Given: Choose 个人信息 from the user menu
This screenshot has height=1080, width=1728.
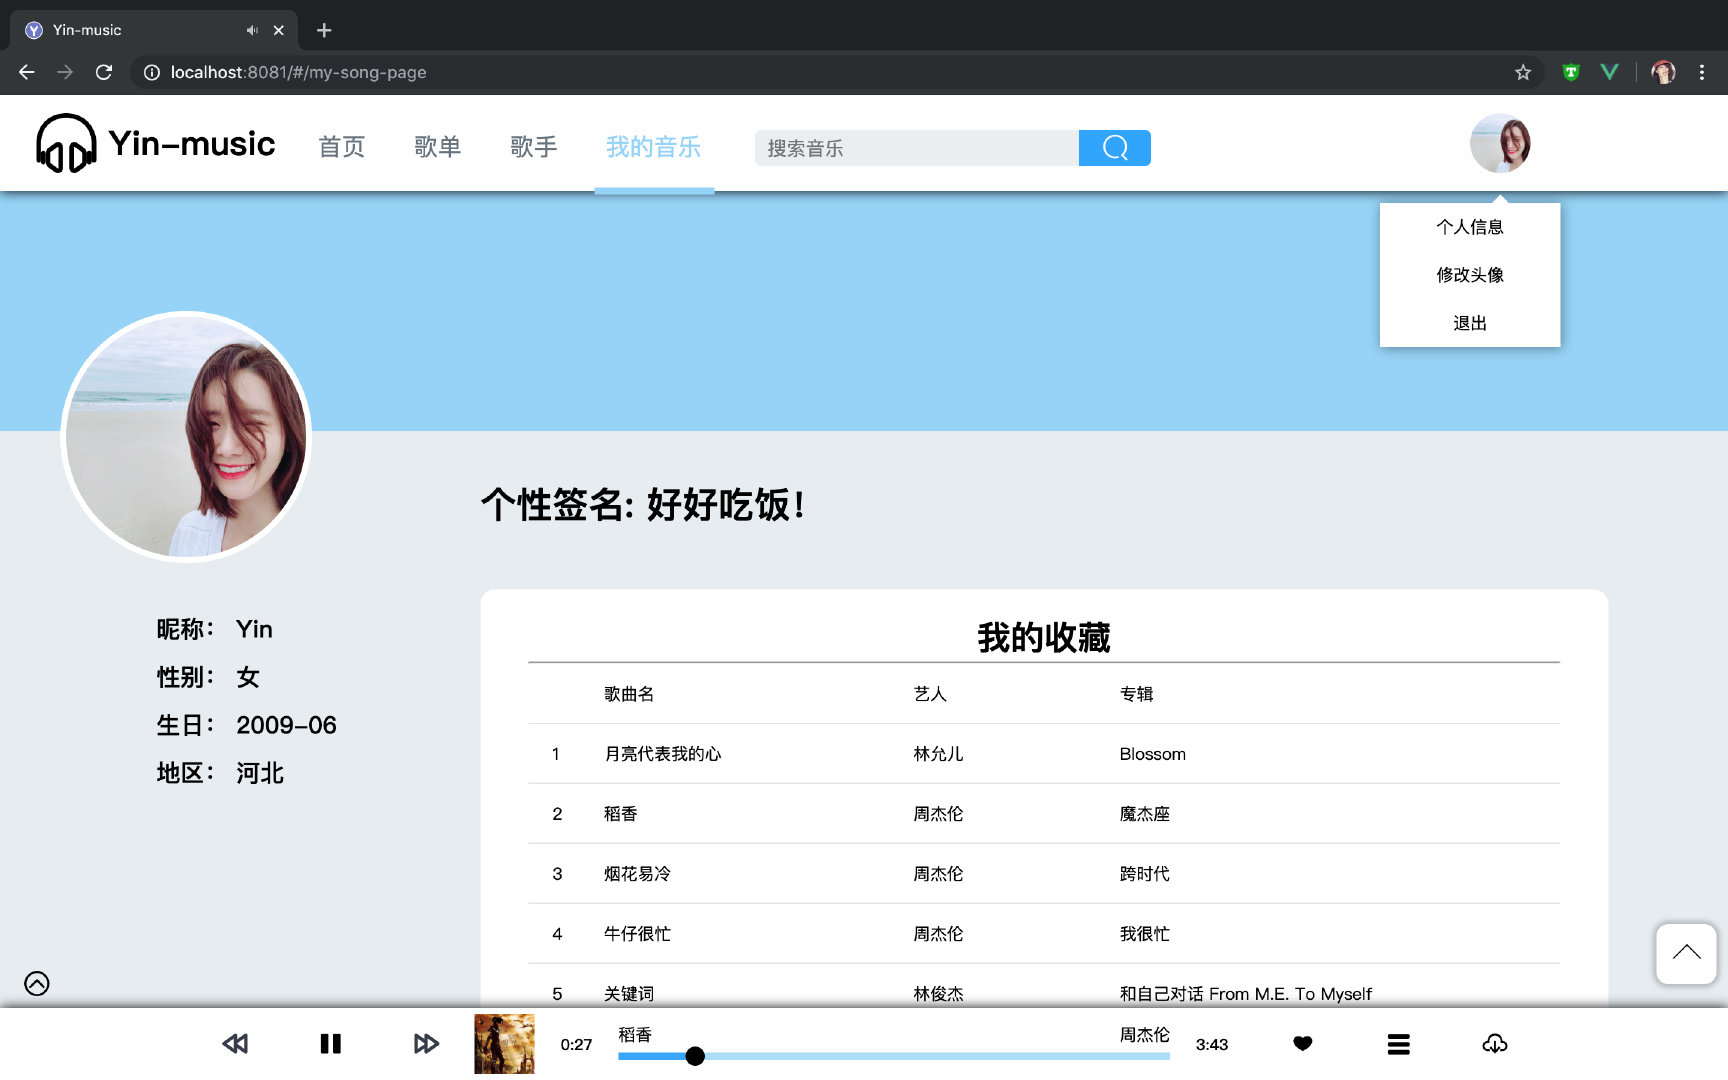Looking at the screenshot, I should click(x=1470, y=227).
